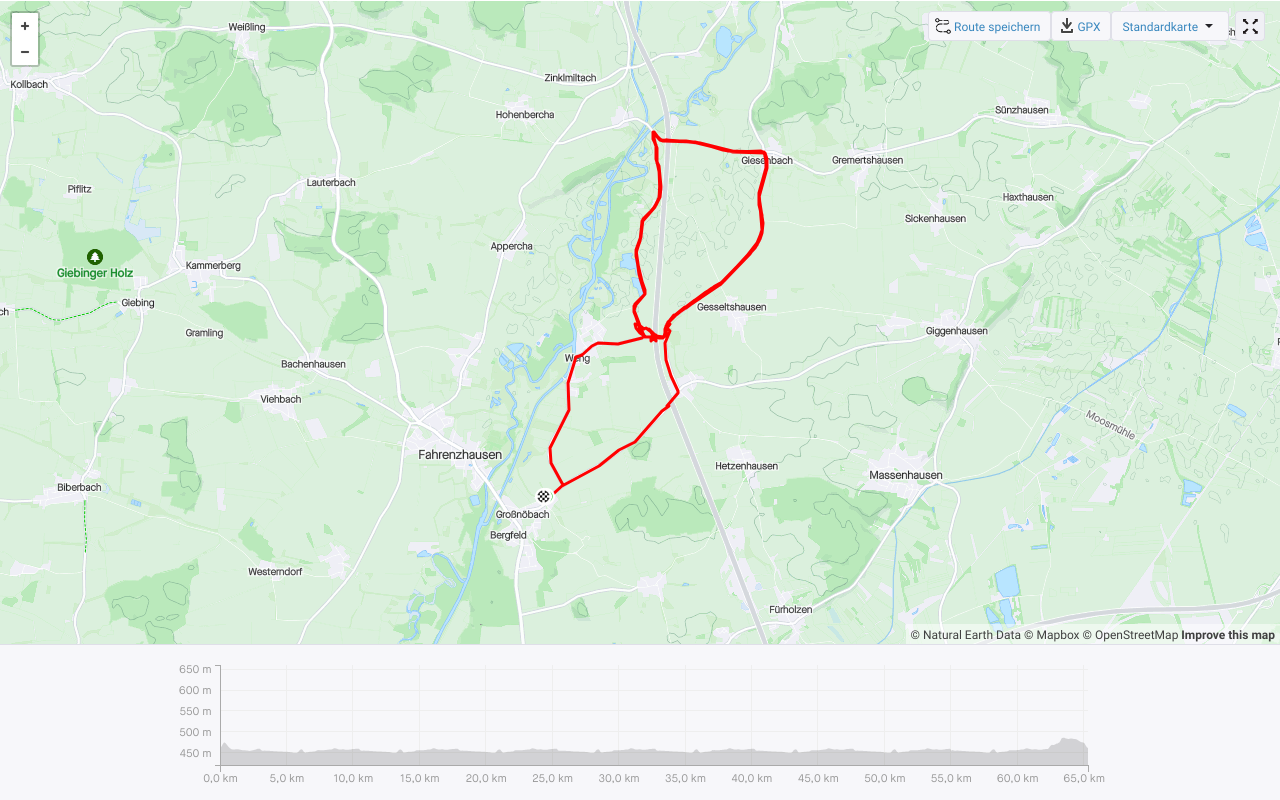Click the Massenhausen town label
The height and width of the screenshot is (800, 1280).
coord(906,475)
